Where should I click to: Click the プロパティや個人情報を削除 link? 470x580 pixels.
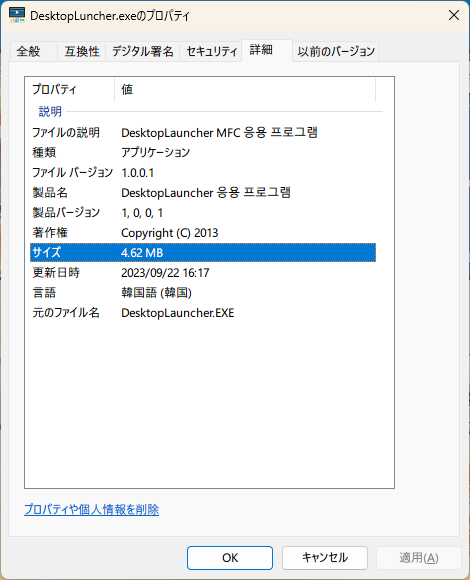tap(91, 510)
